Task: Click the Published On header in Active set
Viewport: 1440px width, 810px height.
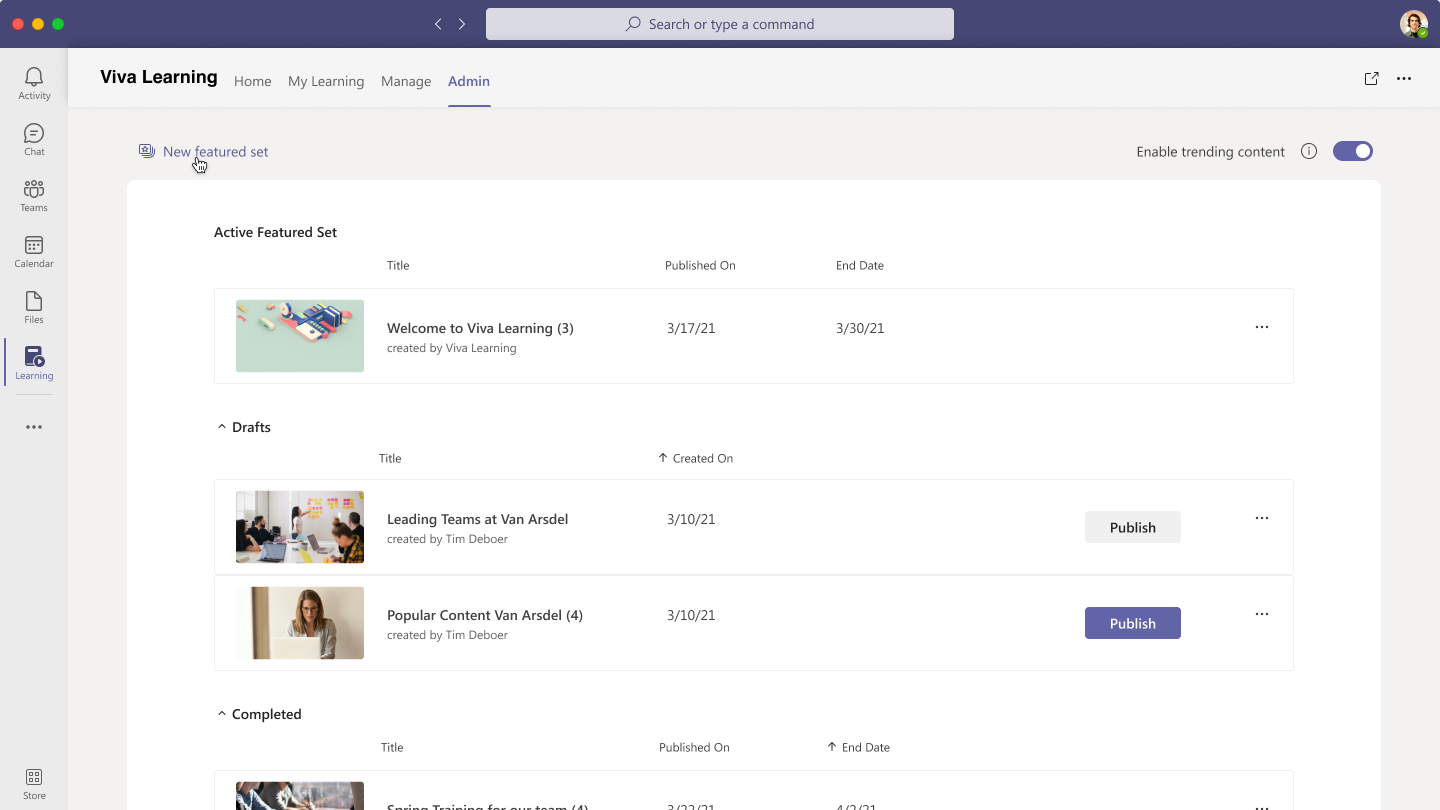Action: [700, 265]
